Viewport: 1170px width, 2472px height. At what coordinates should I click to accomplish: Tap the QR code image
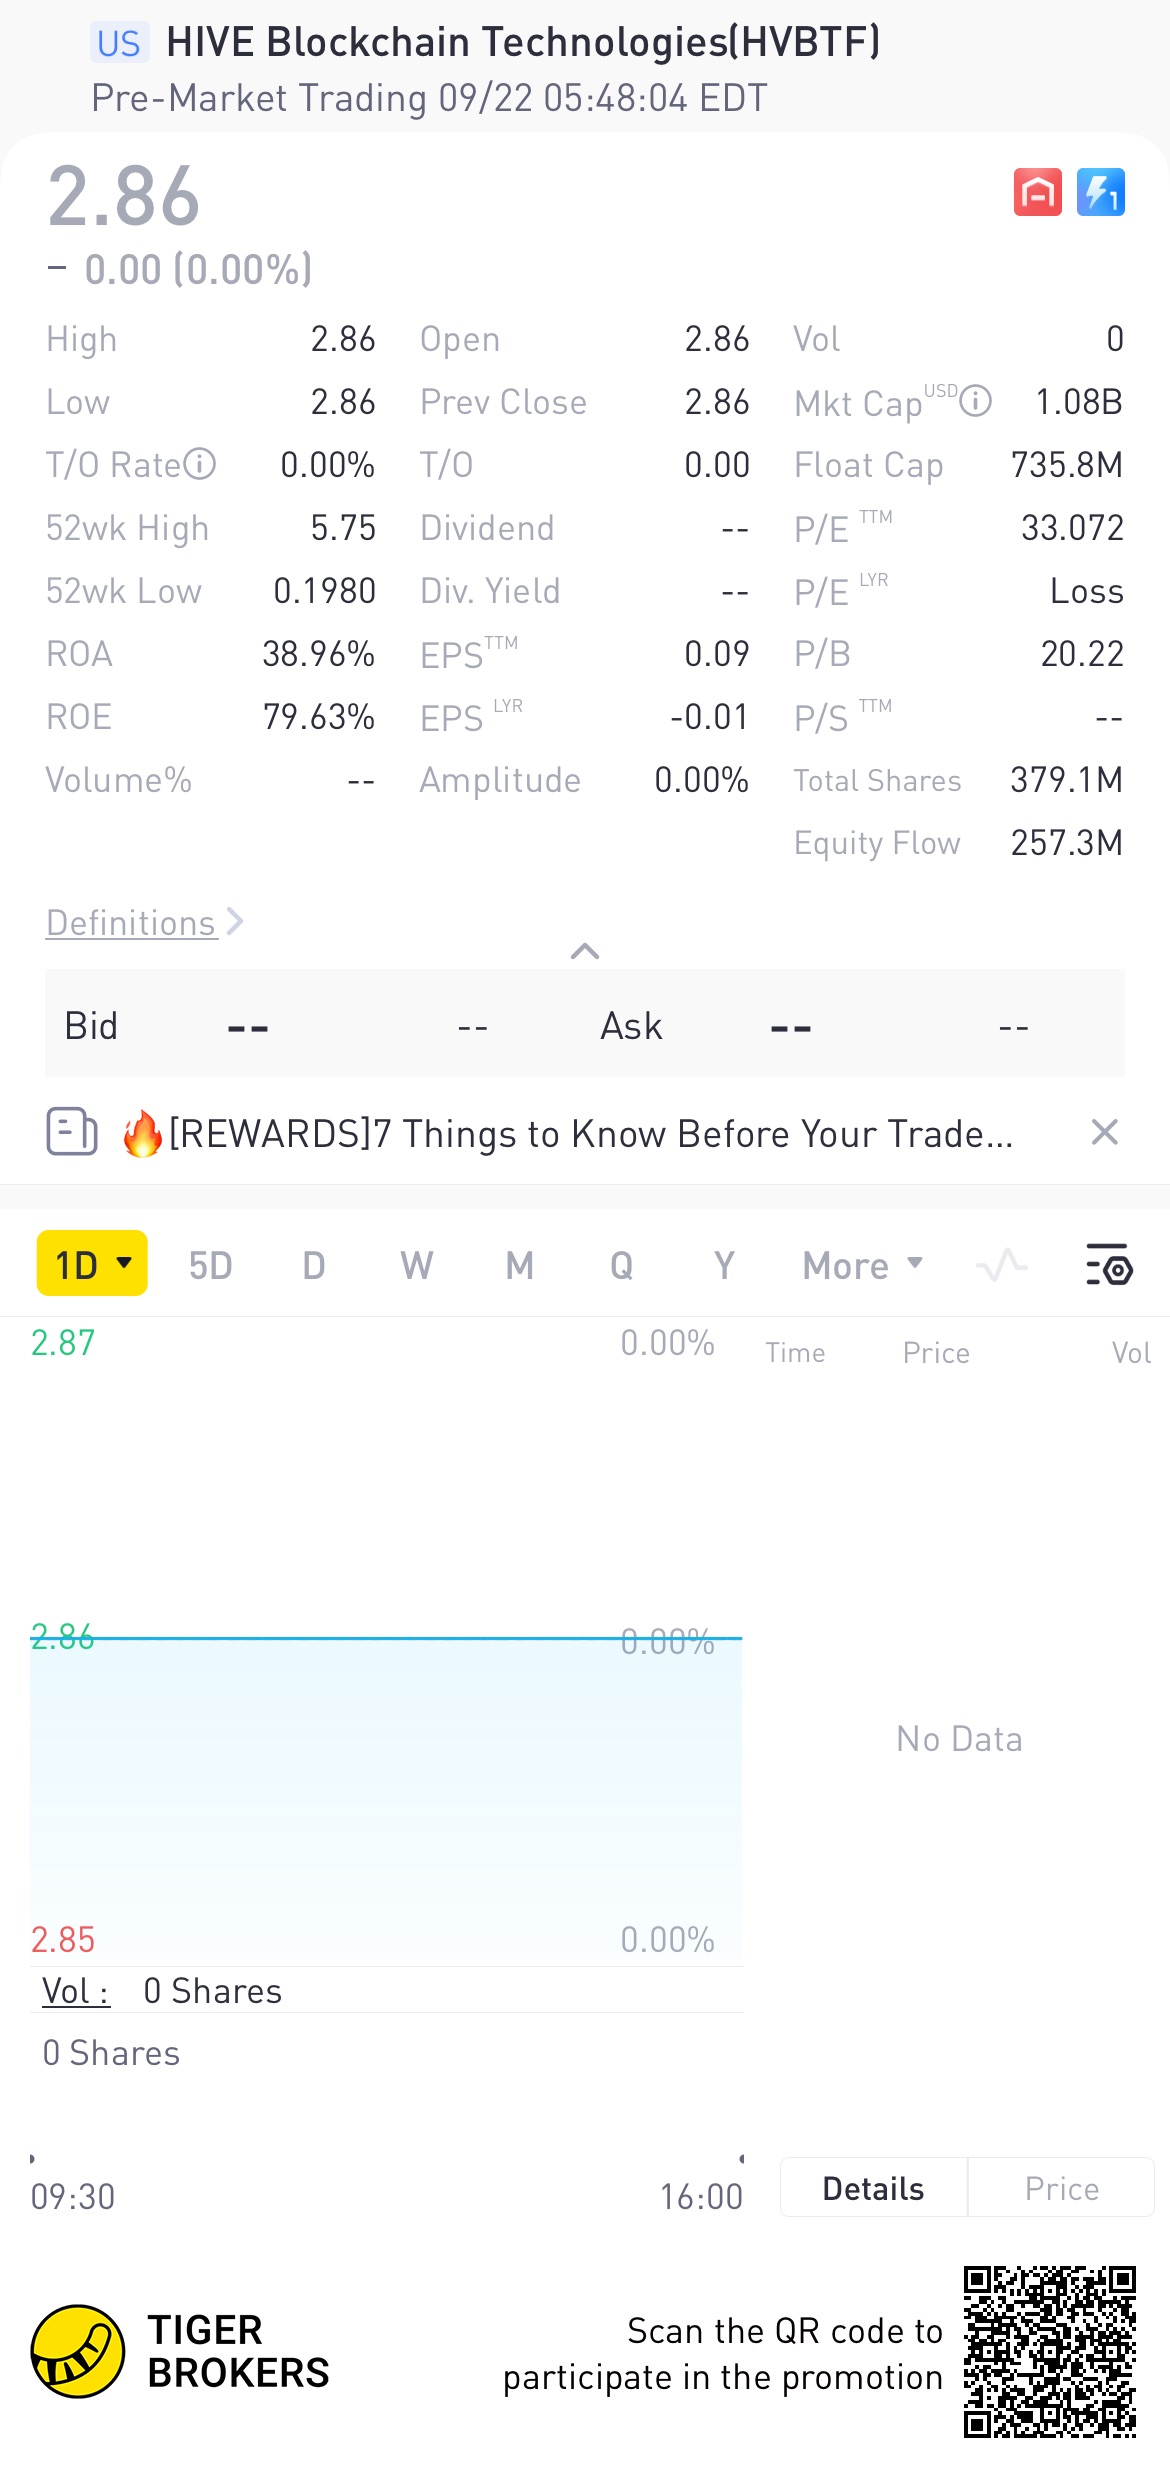(x=1049, y=2351)
